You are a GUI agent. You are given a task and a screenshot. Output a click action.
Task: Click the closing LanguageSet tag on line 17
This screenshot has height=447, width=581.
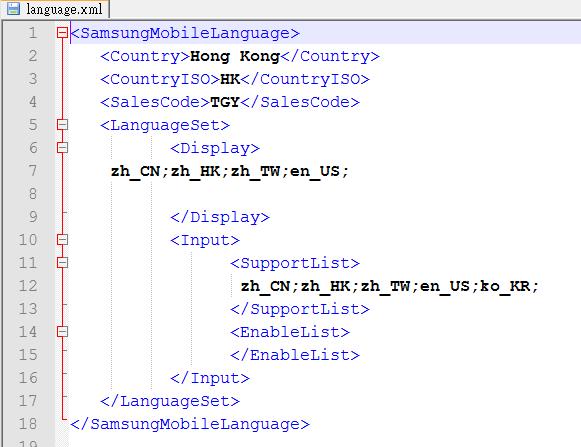coord(170,401)
